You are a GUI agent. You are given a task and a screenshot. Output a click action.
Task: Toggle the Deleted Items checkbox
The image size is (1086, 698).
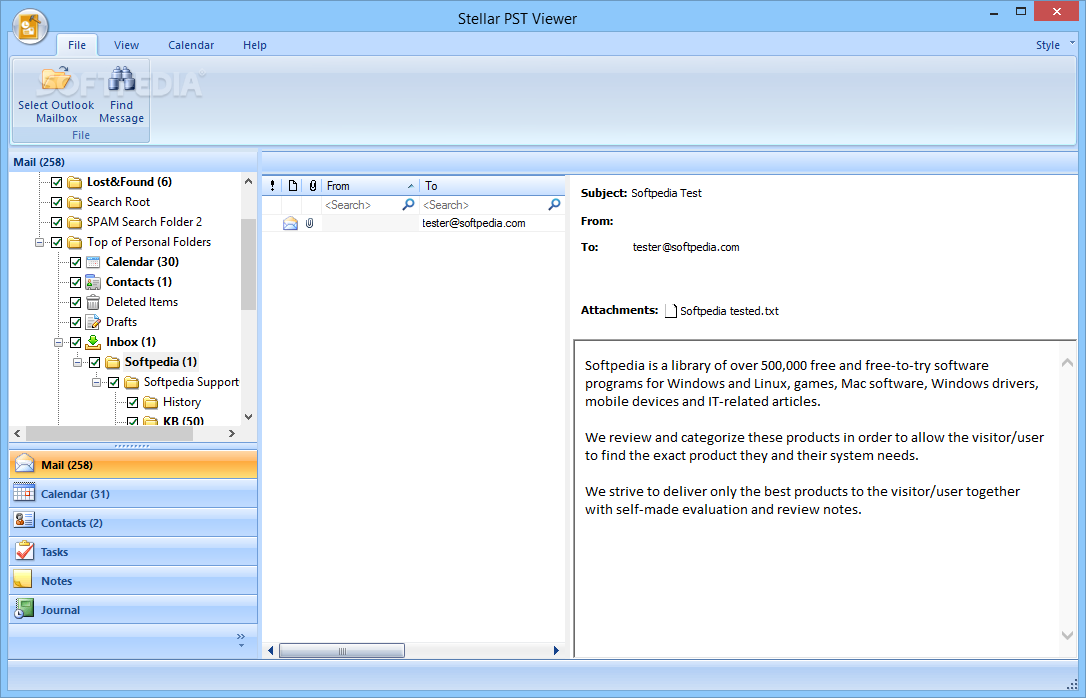[x=75, y=303]
